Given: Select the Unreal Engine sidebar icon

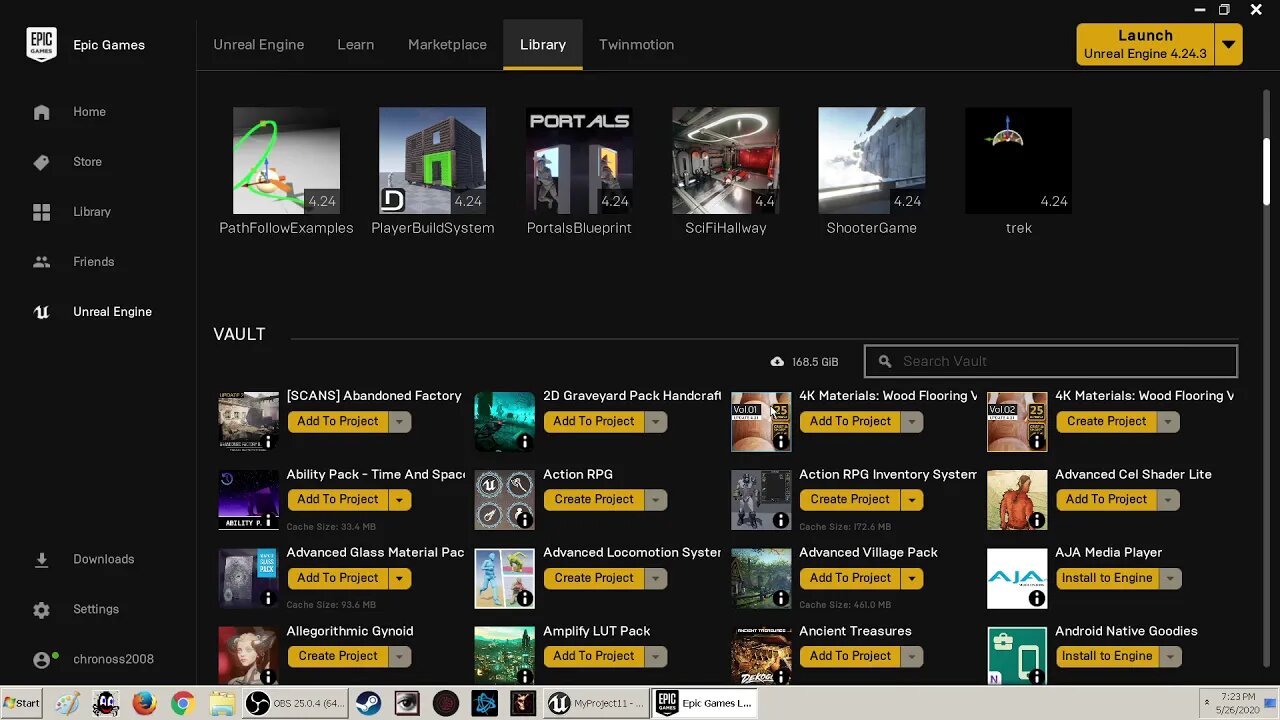Looking at the screenshot, I should click(x=41, y=312).
